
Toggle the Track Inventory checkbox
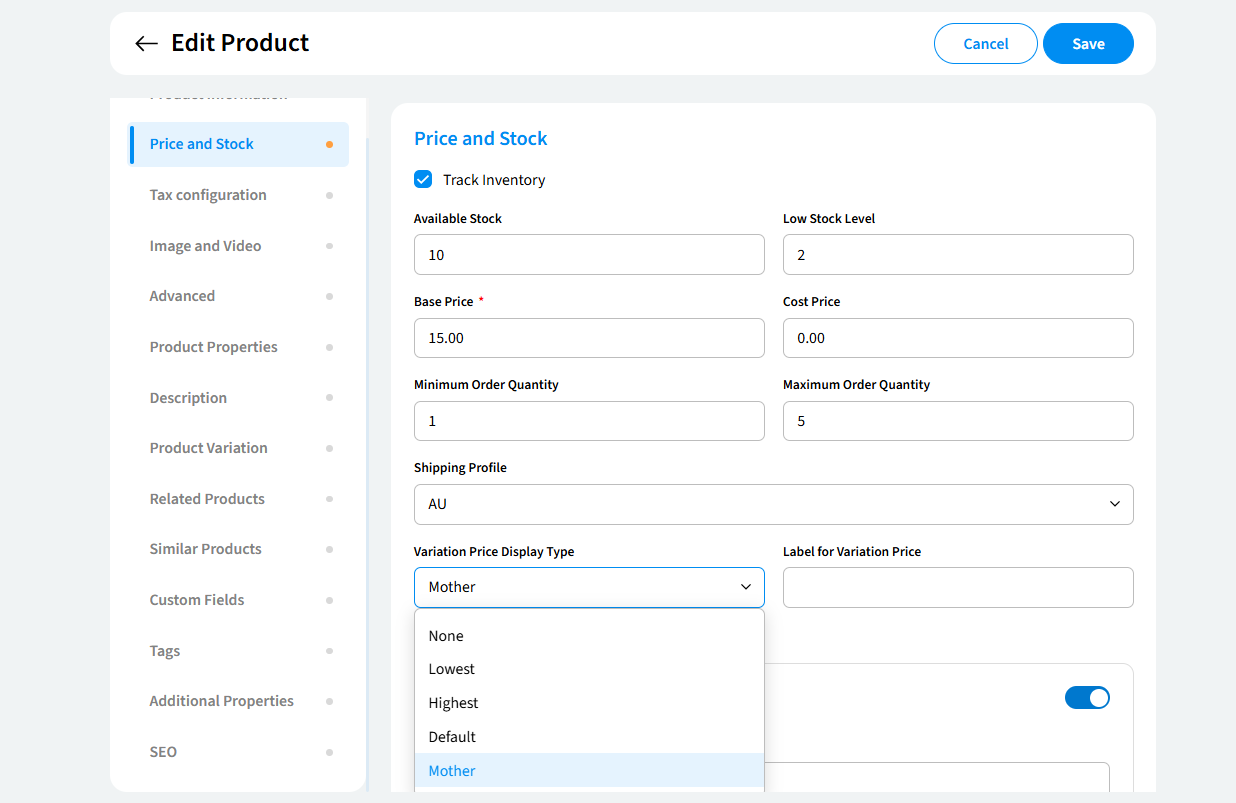(x=423, y=180)
